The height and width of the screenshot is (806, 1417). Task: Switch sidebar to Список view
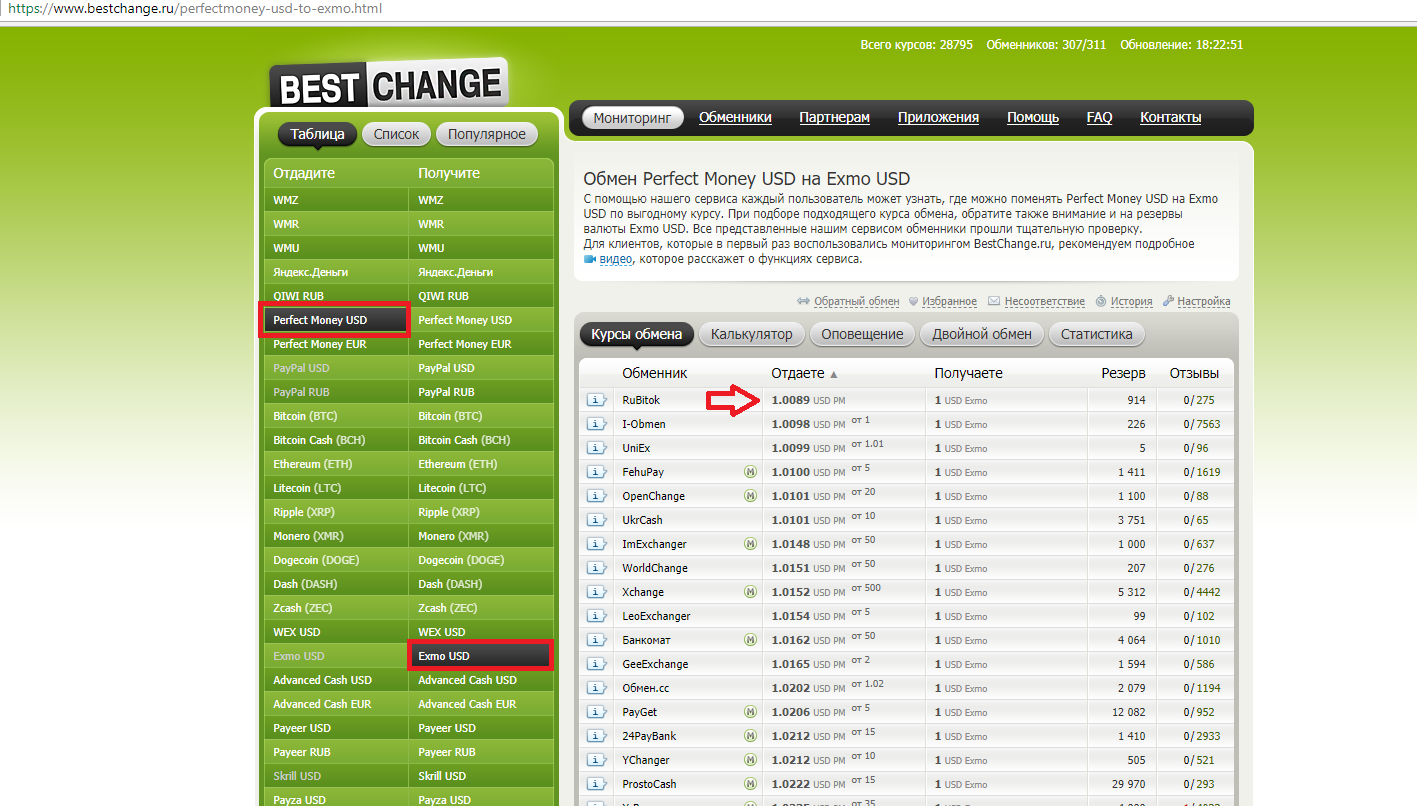[x=397, y=134]
